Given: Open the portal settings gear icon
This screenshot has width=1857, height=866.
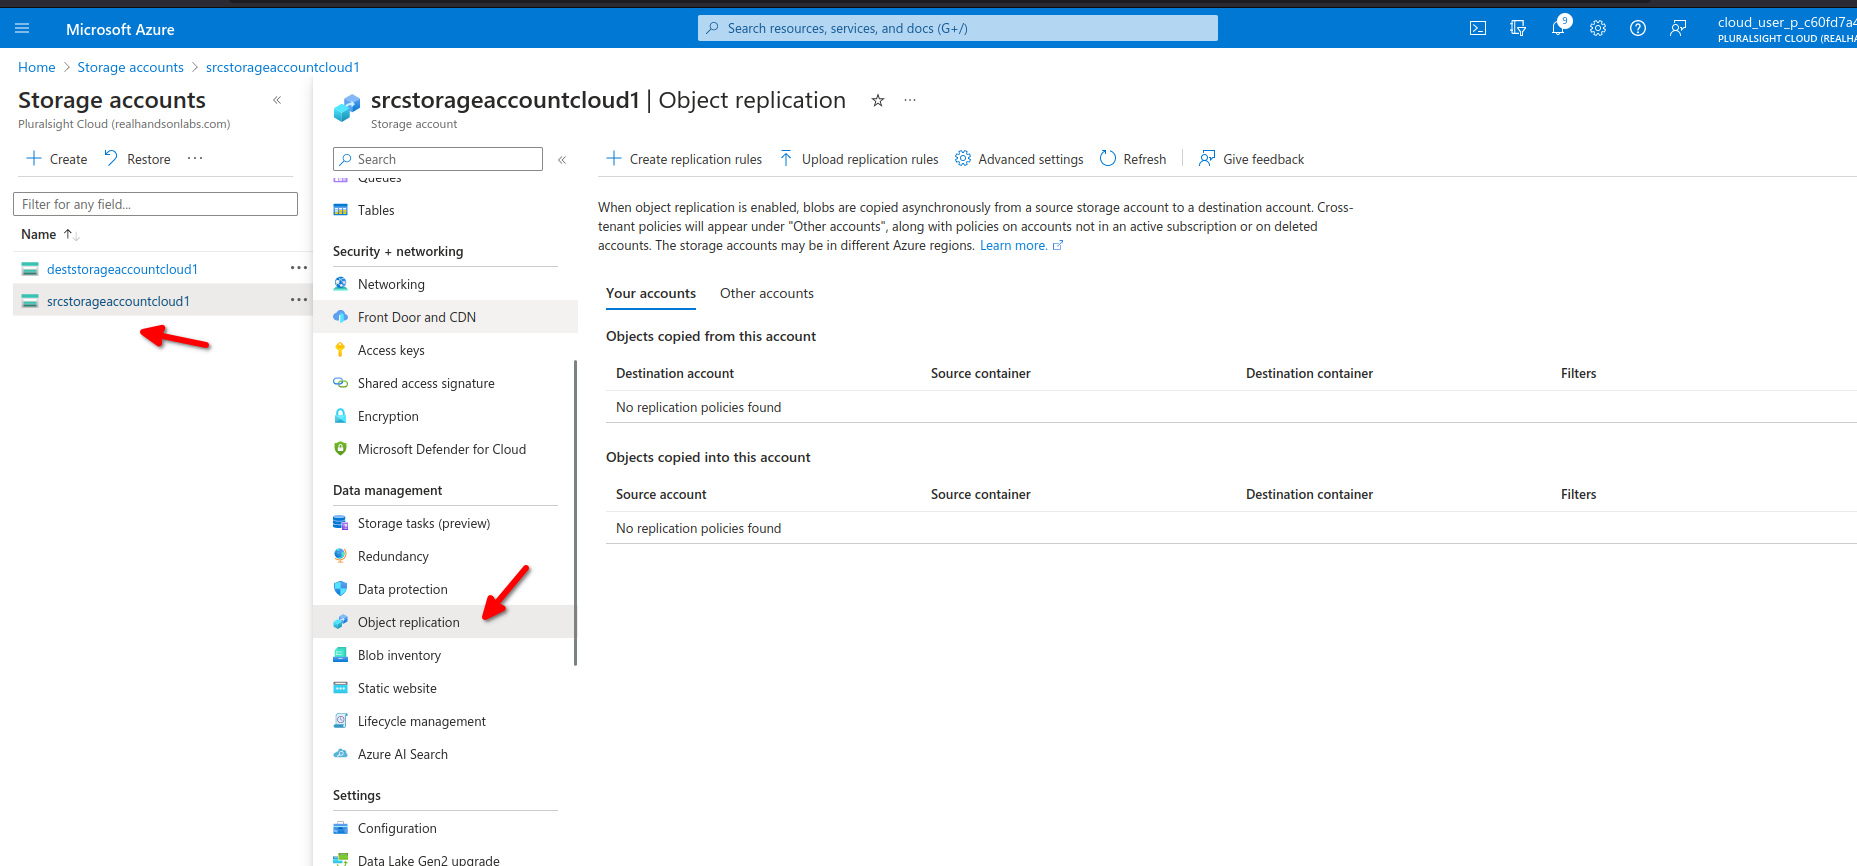Looking at the screenshot, I should coord(1598,28).
